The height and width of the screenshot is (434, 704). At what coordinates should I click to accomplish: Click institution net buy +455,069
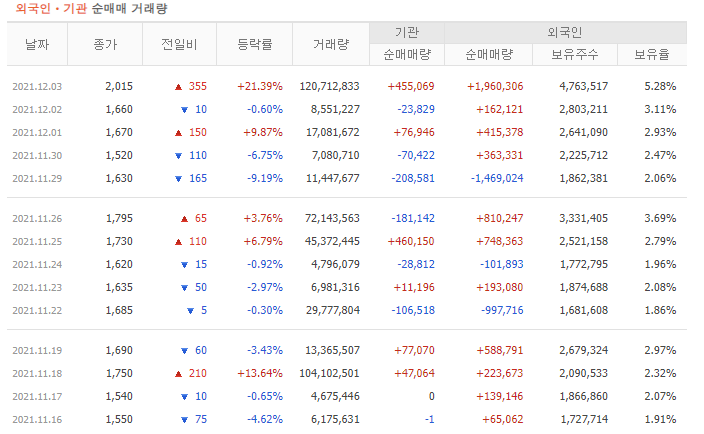click(x=411, y=86)
